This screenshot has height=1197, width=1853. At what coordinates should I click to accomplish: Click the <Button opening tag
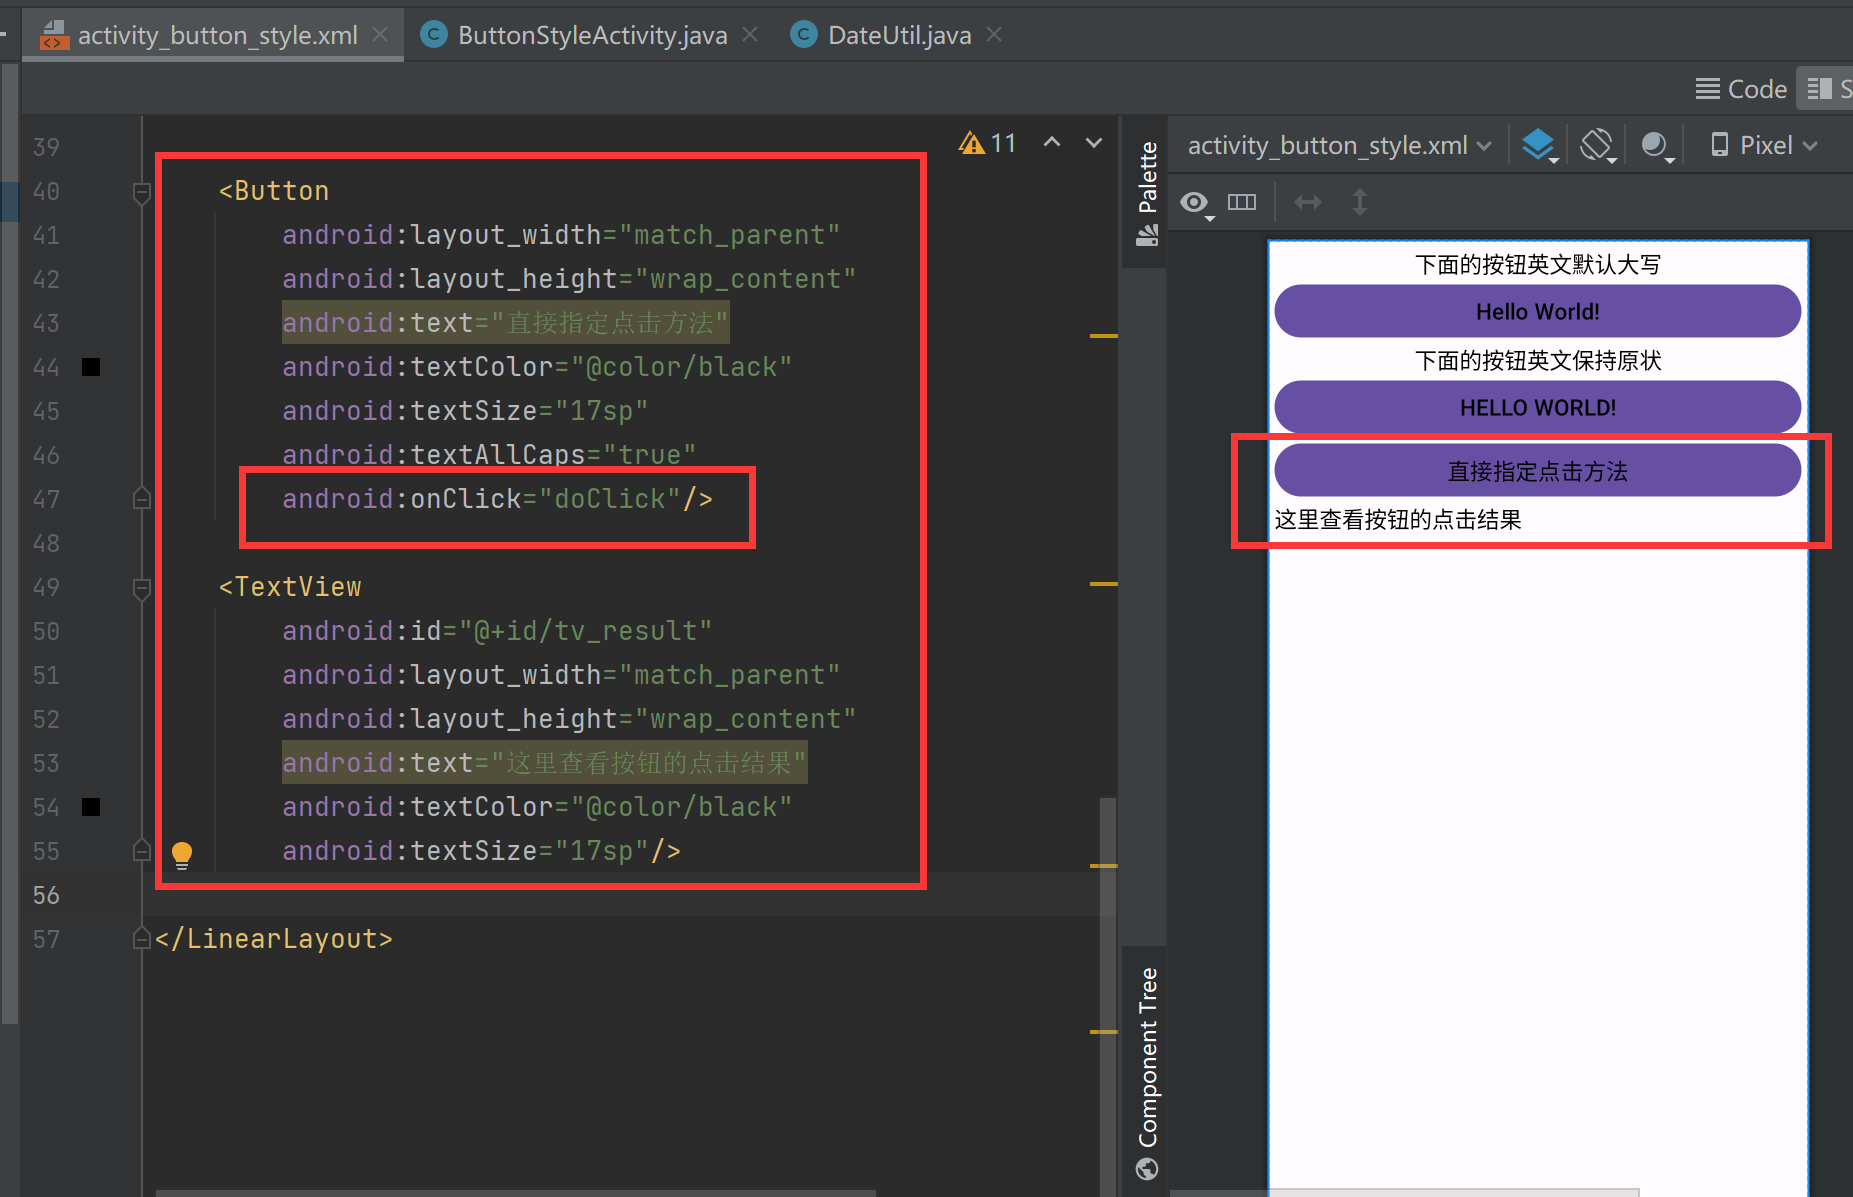pyautogui.click(x=274, y=191)
